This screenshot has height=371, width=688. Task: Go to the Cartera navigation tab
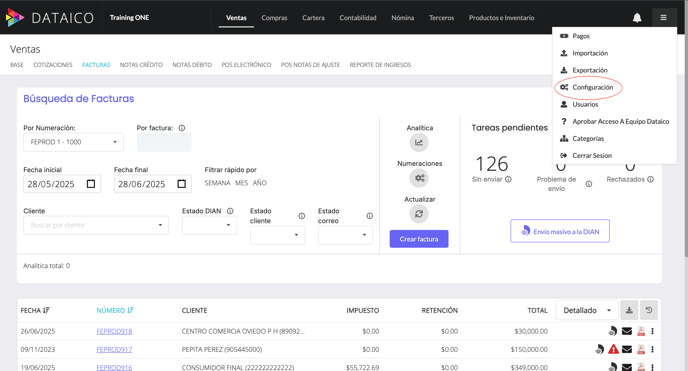[313, 18]
